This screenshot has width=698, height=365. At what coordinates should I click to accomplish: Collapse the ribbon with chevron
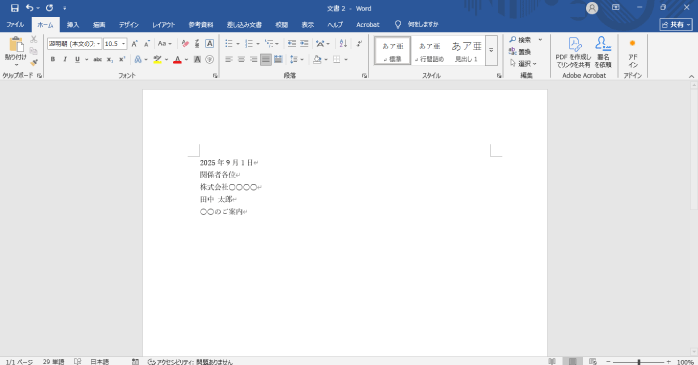(x=691, y=77)
